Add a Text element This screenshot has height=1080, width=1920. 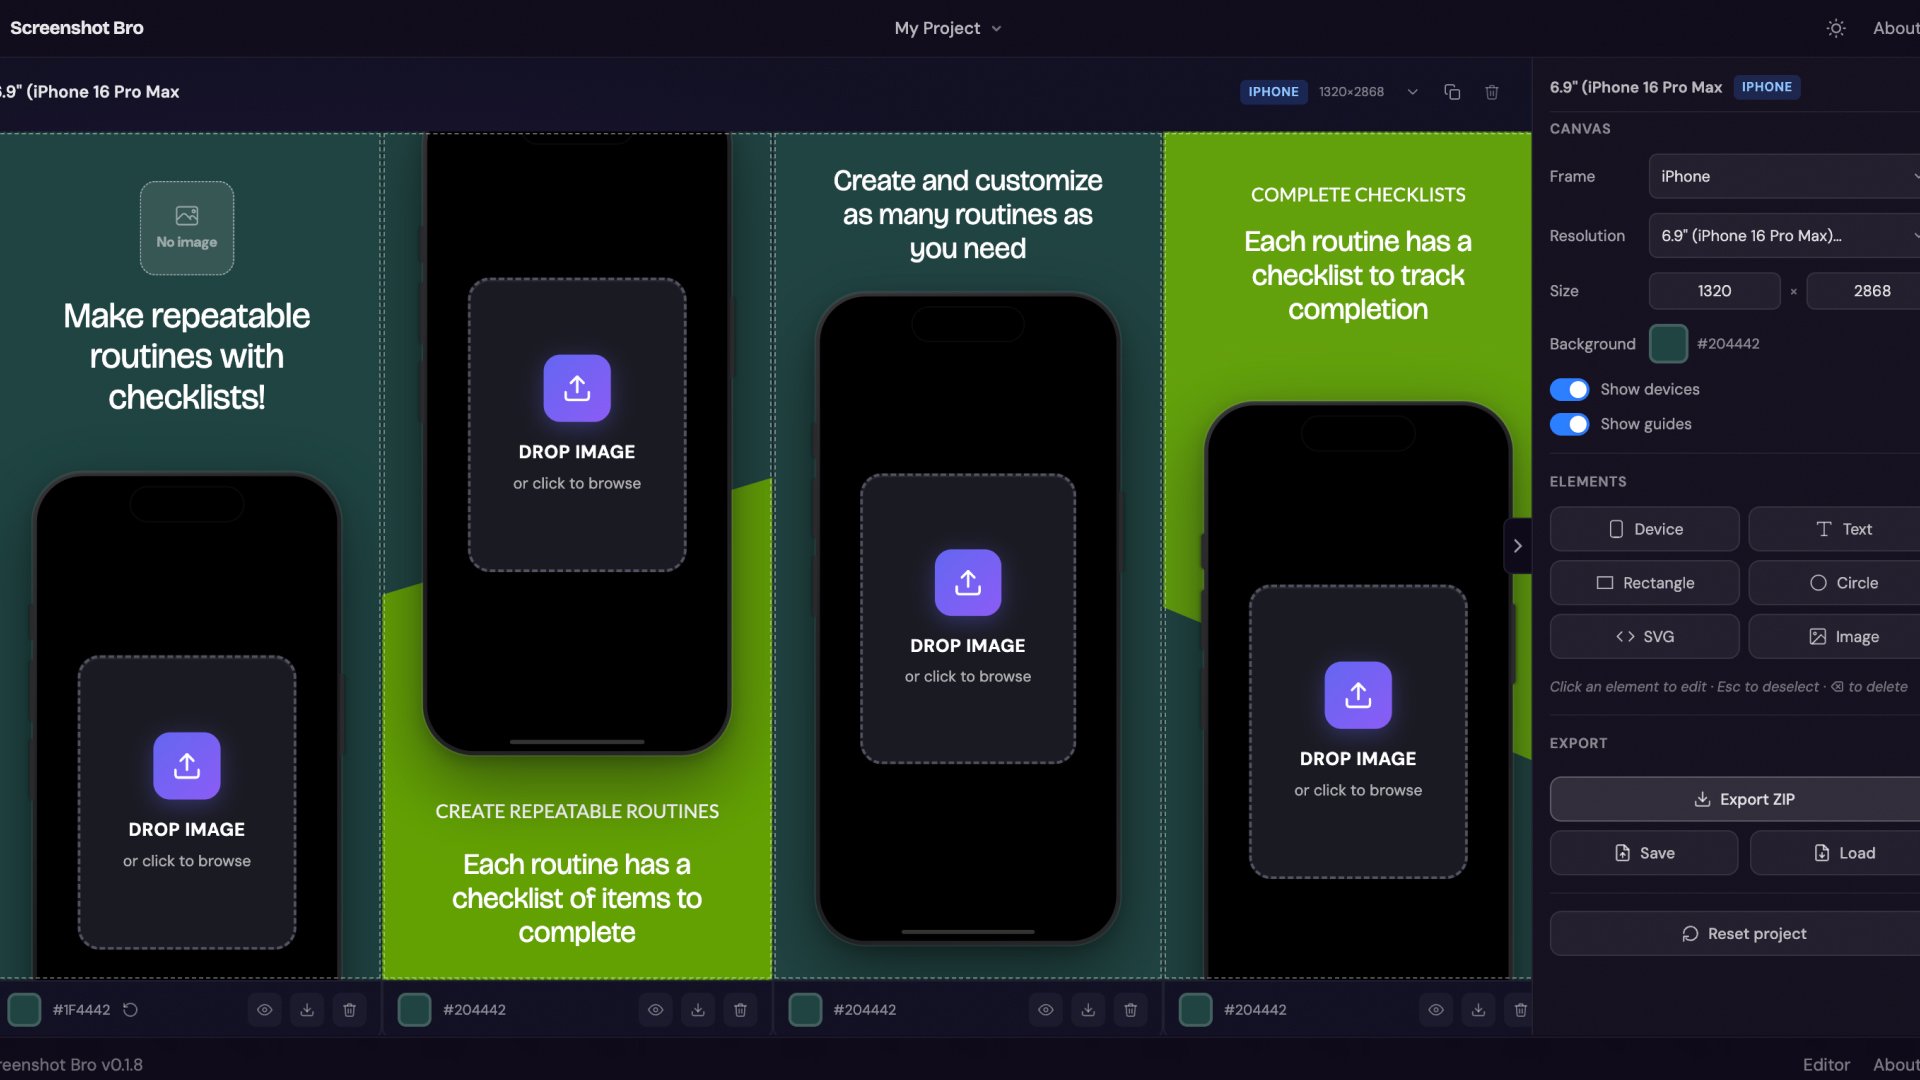[1834, 529]
